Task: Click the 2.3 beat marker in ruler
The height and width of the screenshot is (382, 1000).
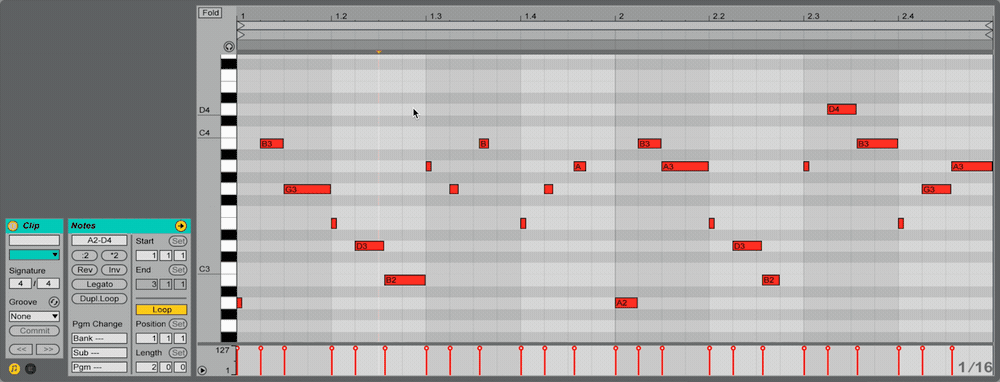Action: point(813,16)
